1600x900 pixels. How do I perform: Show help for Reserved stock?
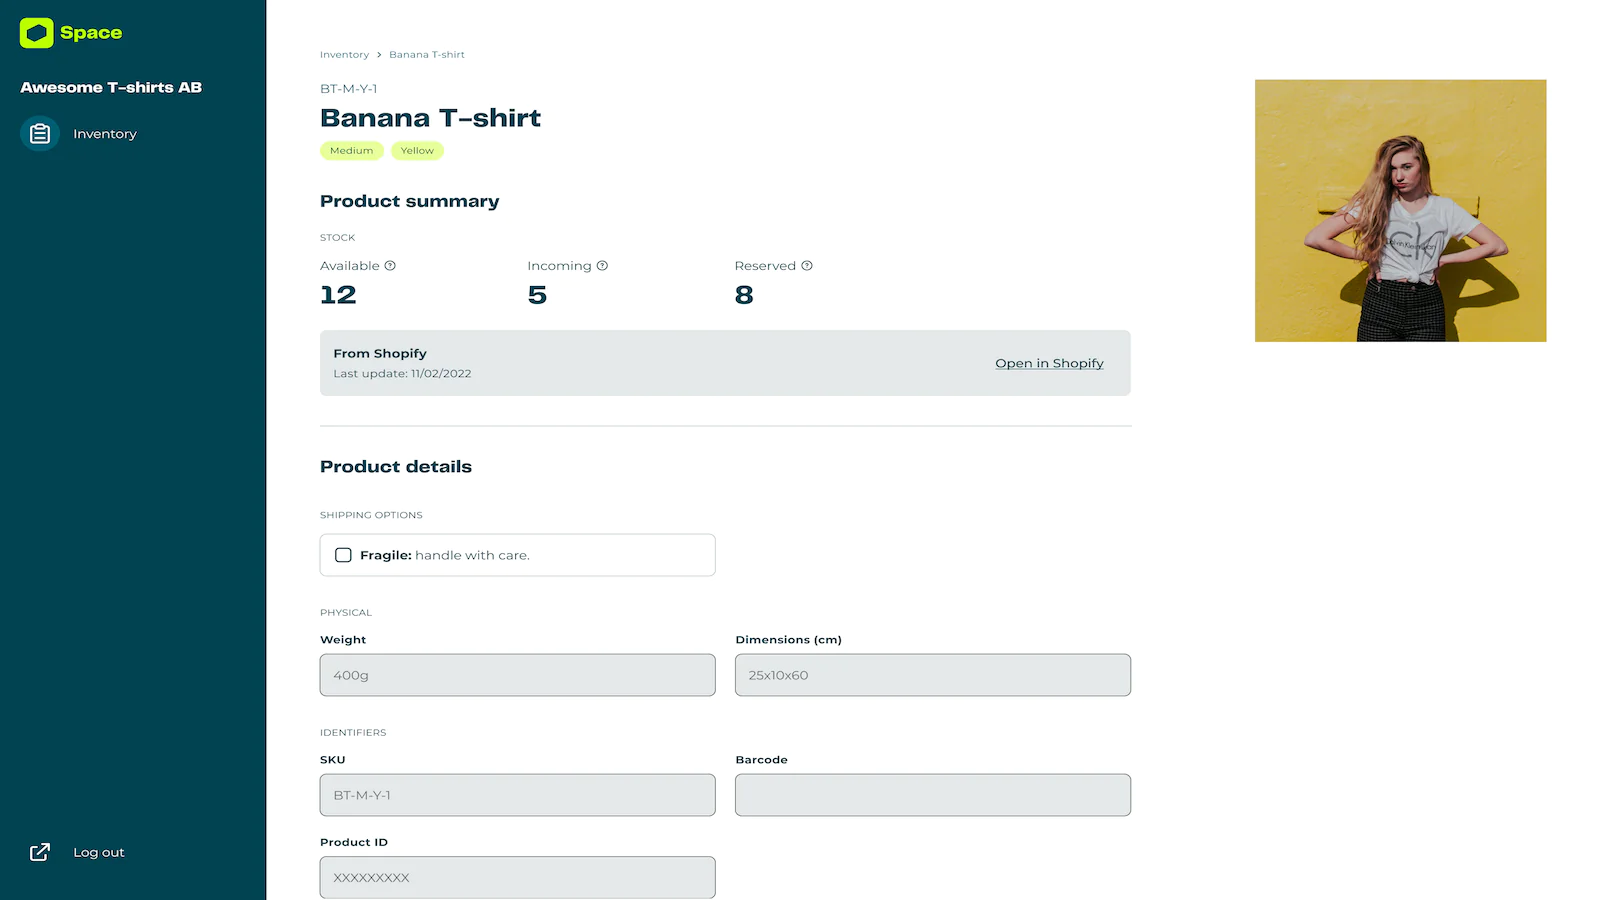pos(807,266)
